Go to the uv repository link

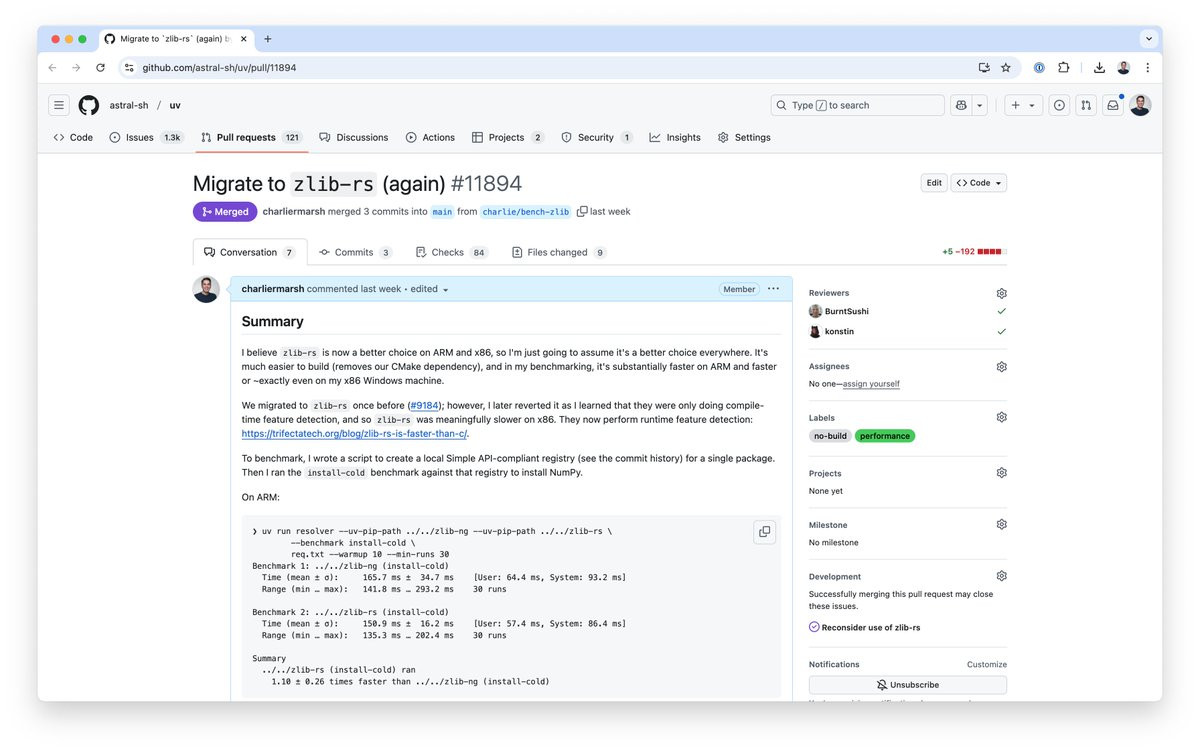click(x=175, y=105)
